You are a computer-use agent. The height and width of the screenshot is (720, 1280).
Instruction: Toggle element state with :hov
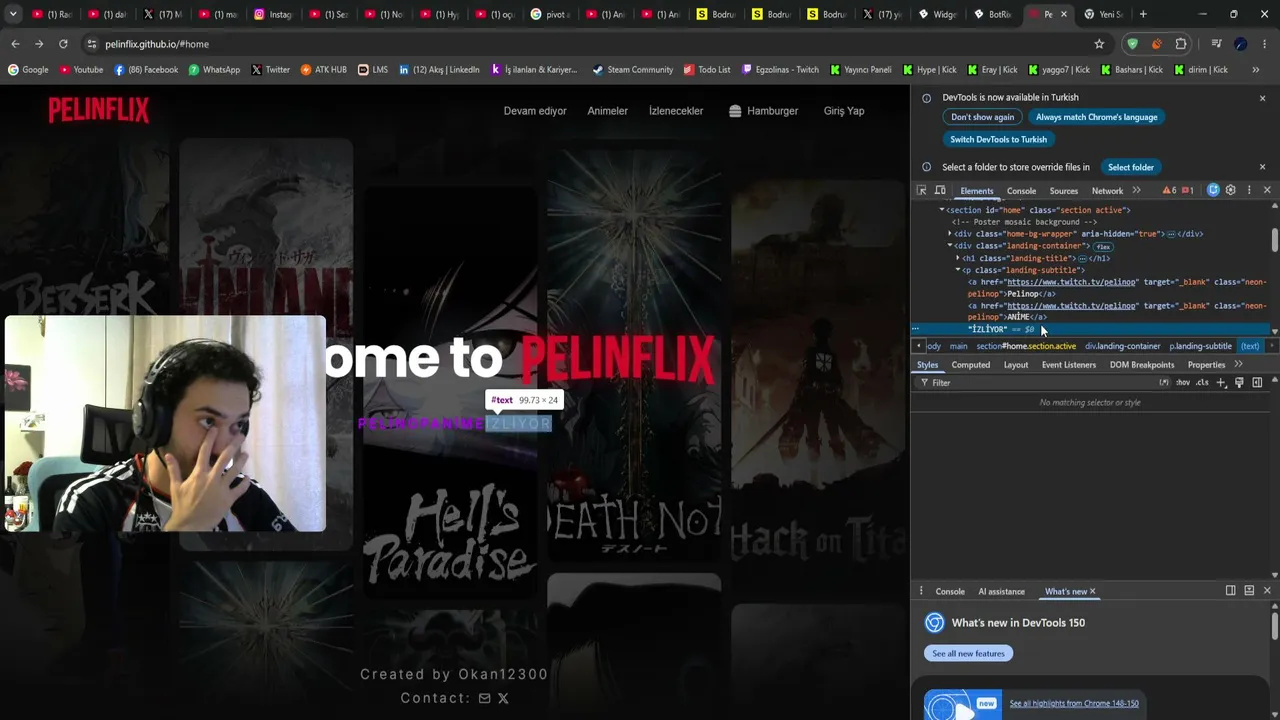click(x=1183, y=383)
